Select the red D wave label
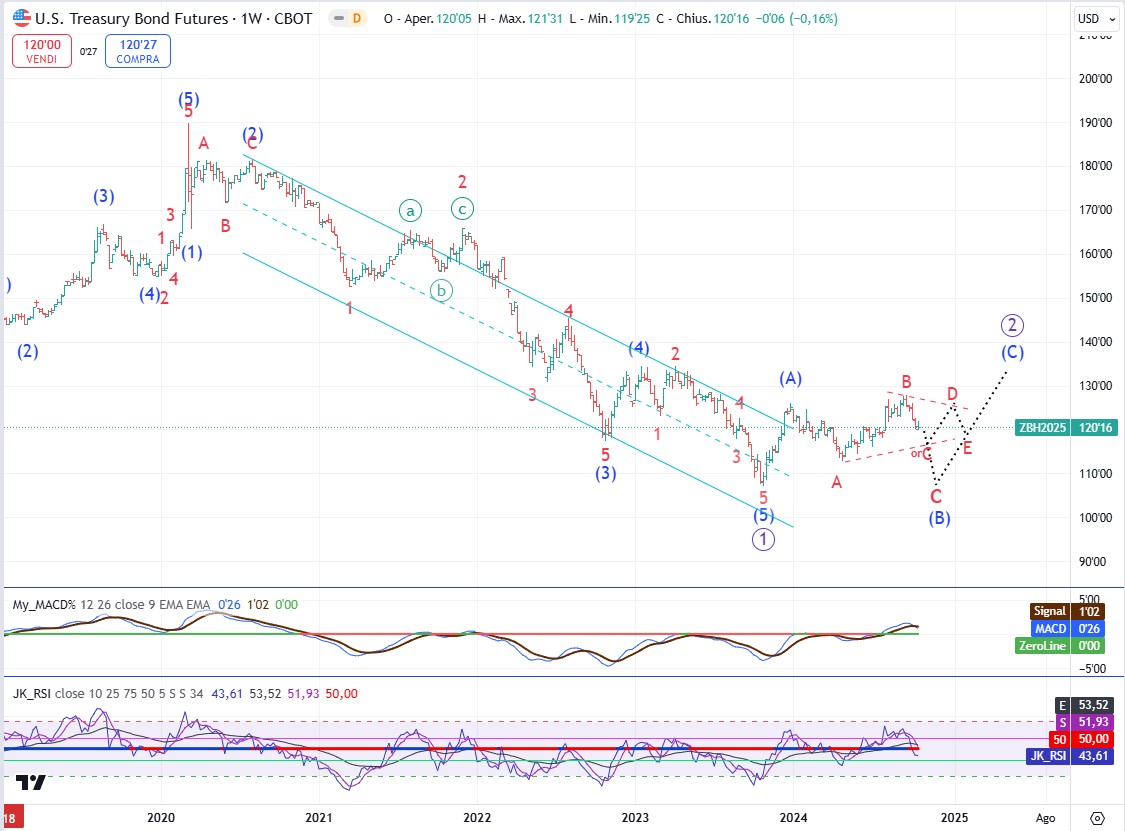The width and height of the screenshot is (1125, 831). point(952,393)
